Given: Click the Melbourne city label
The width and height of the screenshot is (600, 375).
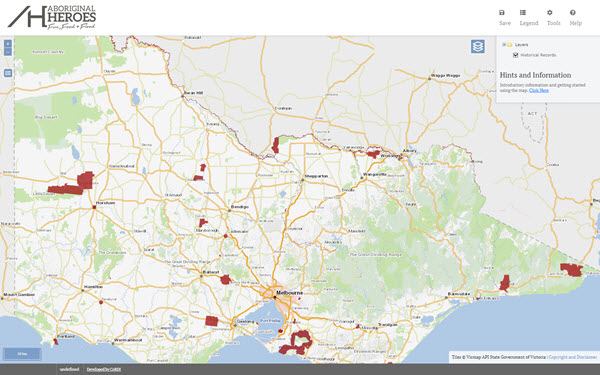Looking at the screenshot, I should tap(290, 293).
